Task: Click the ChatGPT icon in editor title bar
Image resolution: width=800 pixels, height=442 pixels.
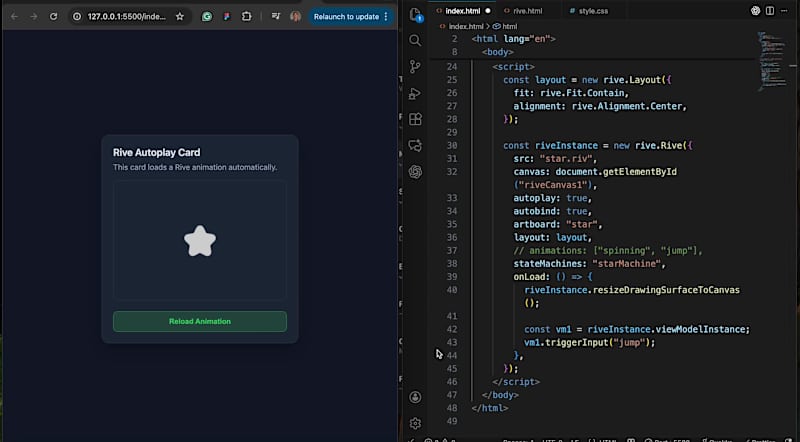Action: point(756,11)
